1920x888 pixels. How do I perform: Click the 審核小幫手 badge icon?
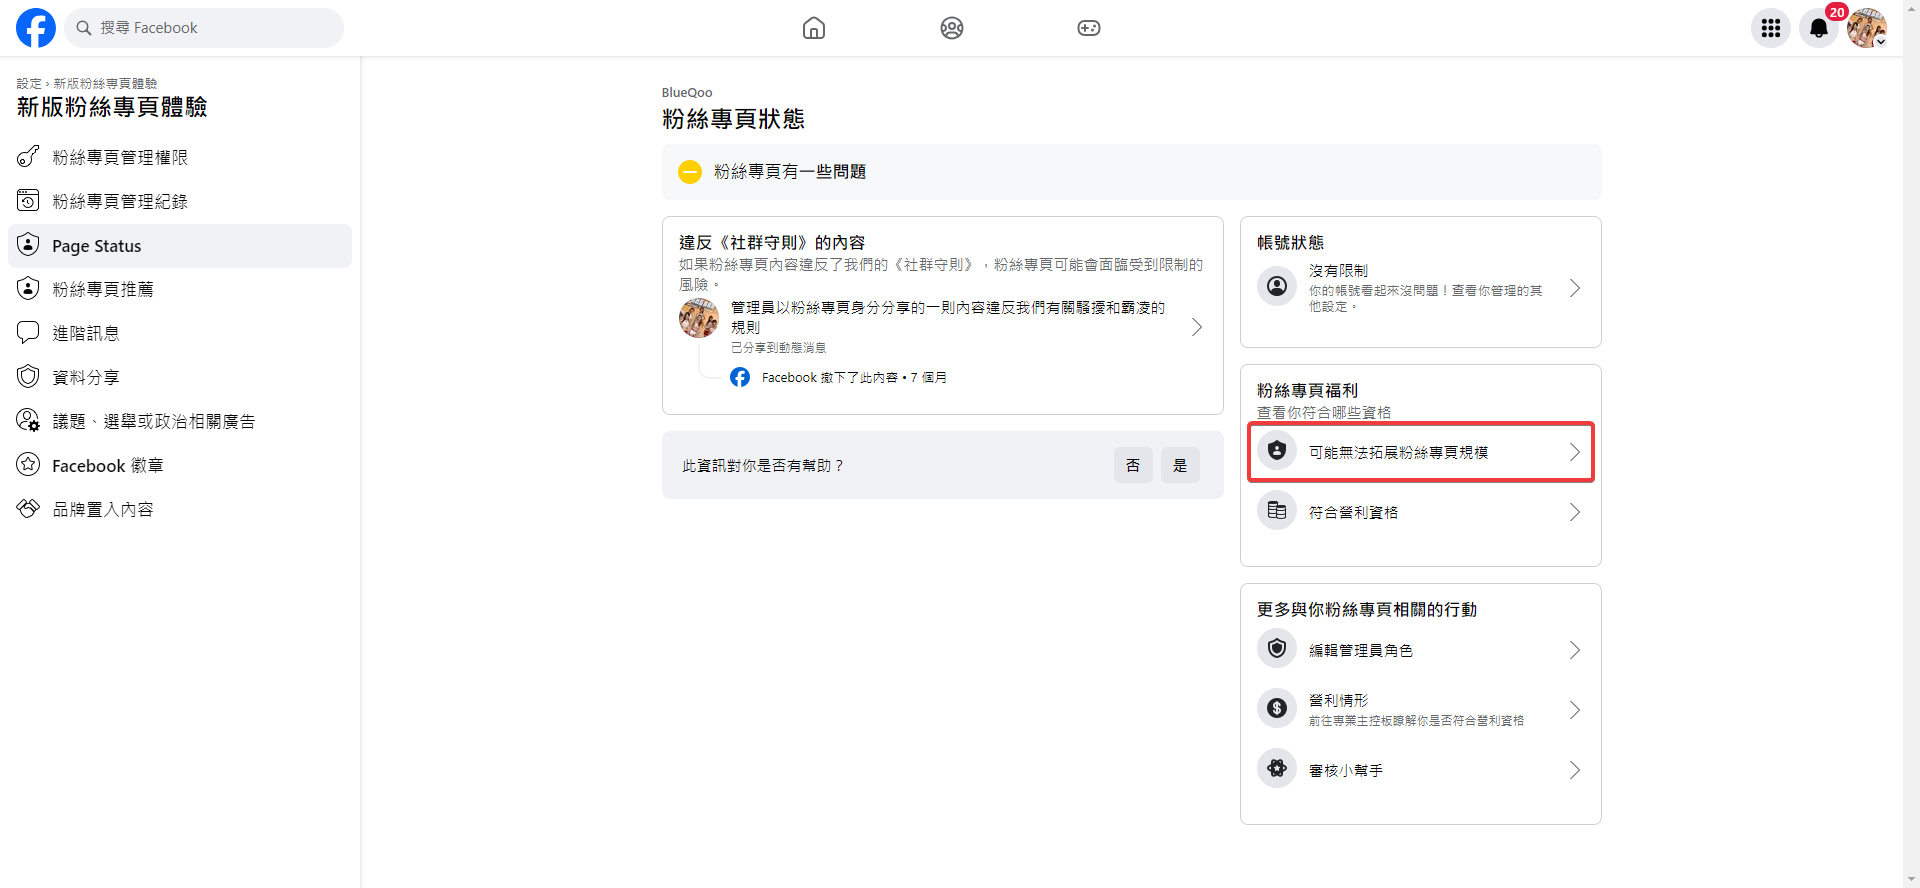(x=1277, y=769)
